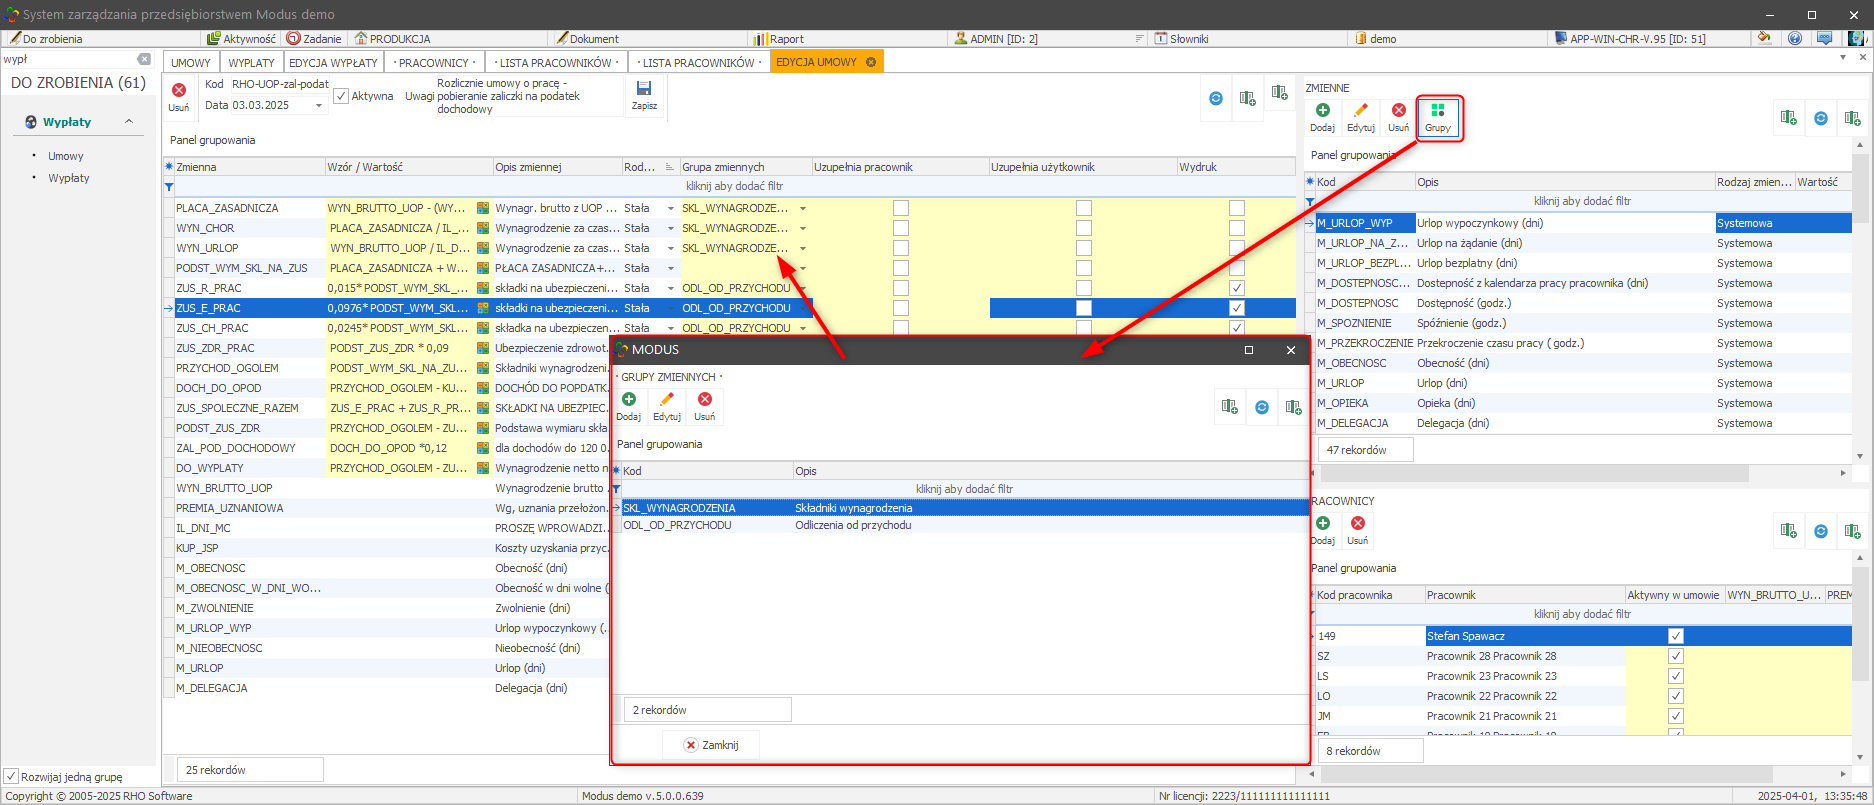The image size is (1874, 805).
Task: Click Zapisz save icon in contract header
Action: (644, 94)
